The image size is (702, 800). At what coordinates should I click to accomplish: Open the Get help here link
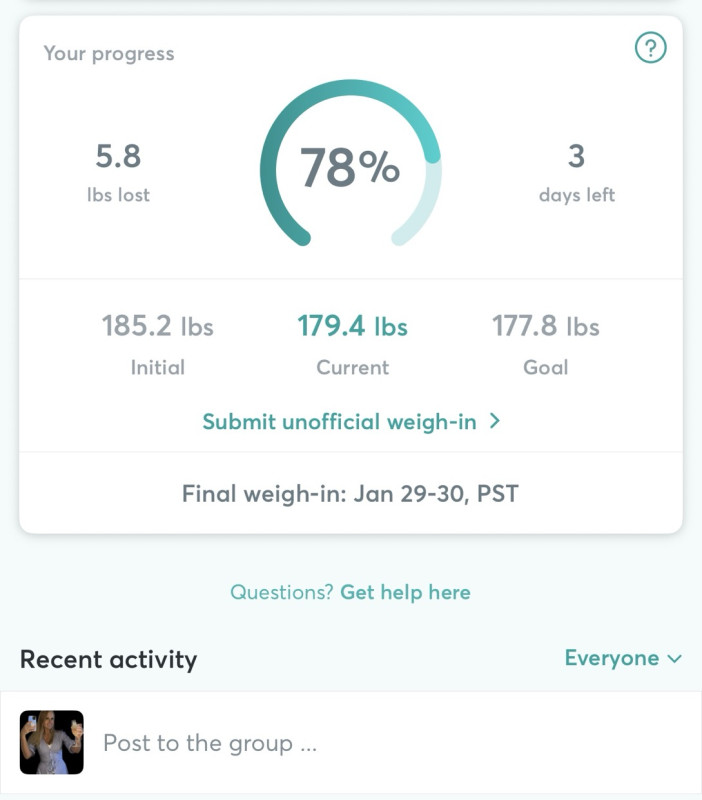(x=405, y=592)
